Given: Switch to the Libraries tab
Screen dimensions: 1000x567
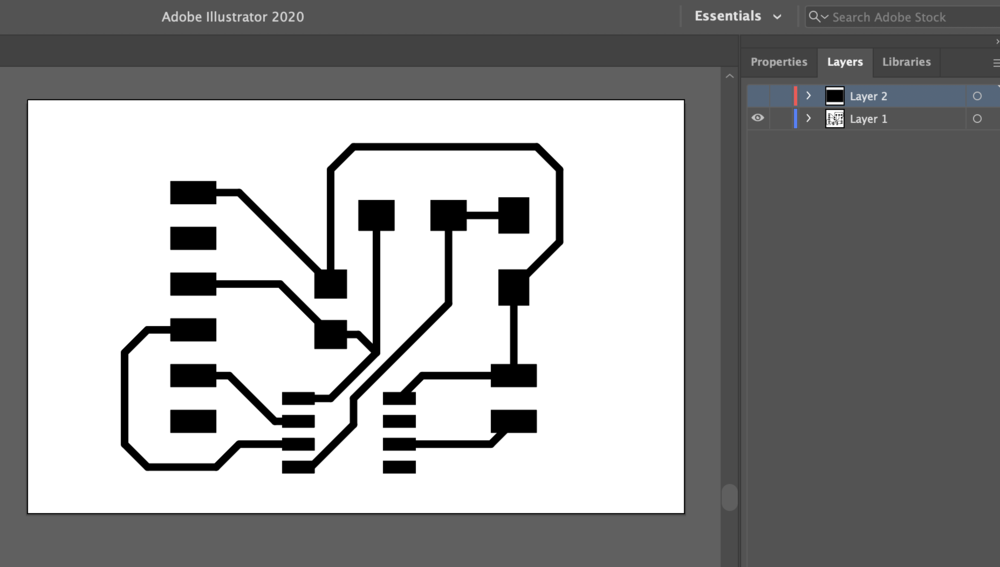Looking at the screenshot, I should [906, 62].
